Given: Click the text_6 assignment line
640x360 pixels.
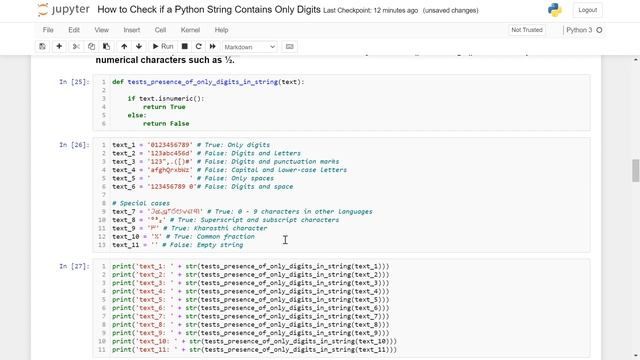Looking at the screenshot, I should (x=203, y=187).
